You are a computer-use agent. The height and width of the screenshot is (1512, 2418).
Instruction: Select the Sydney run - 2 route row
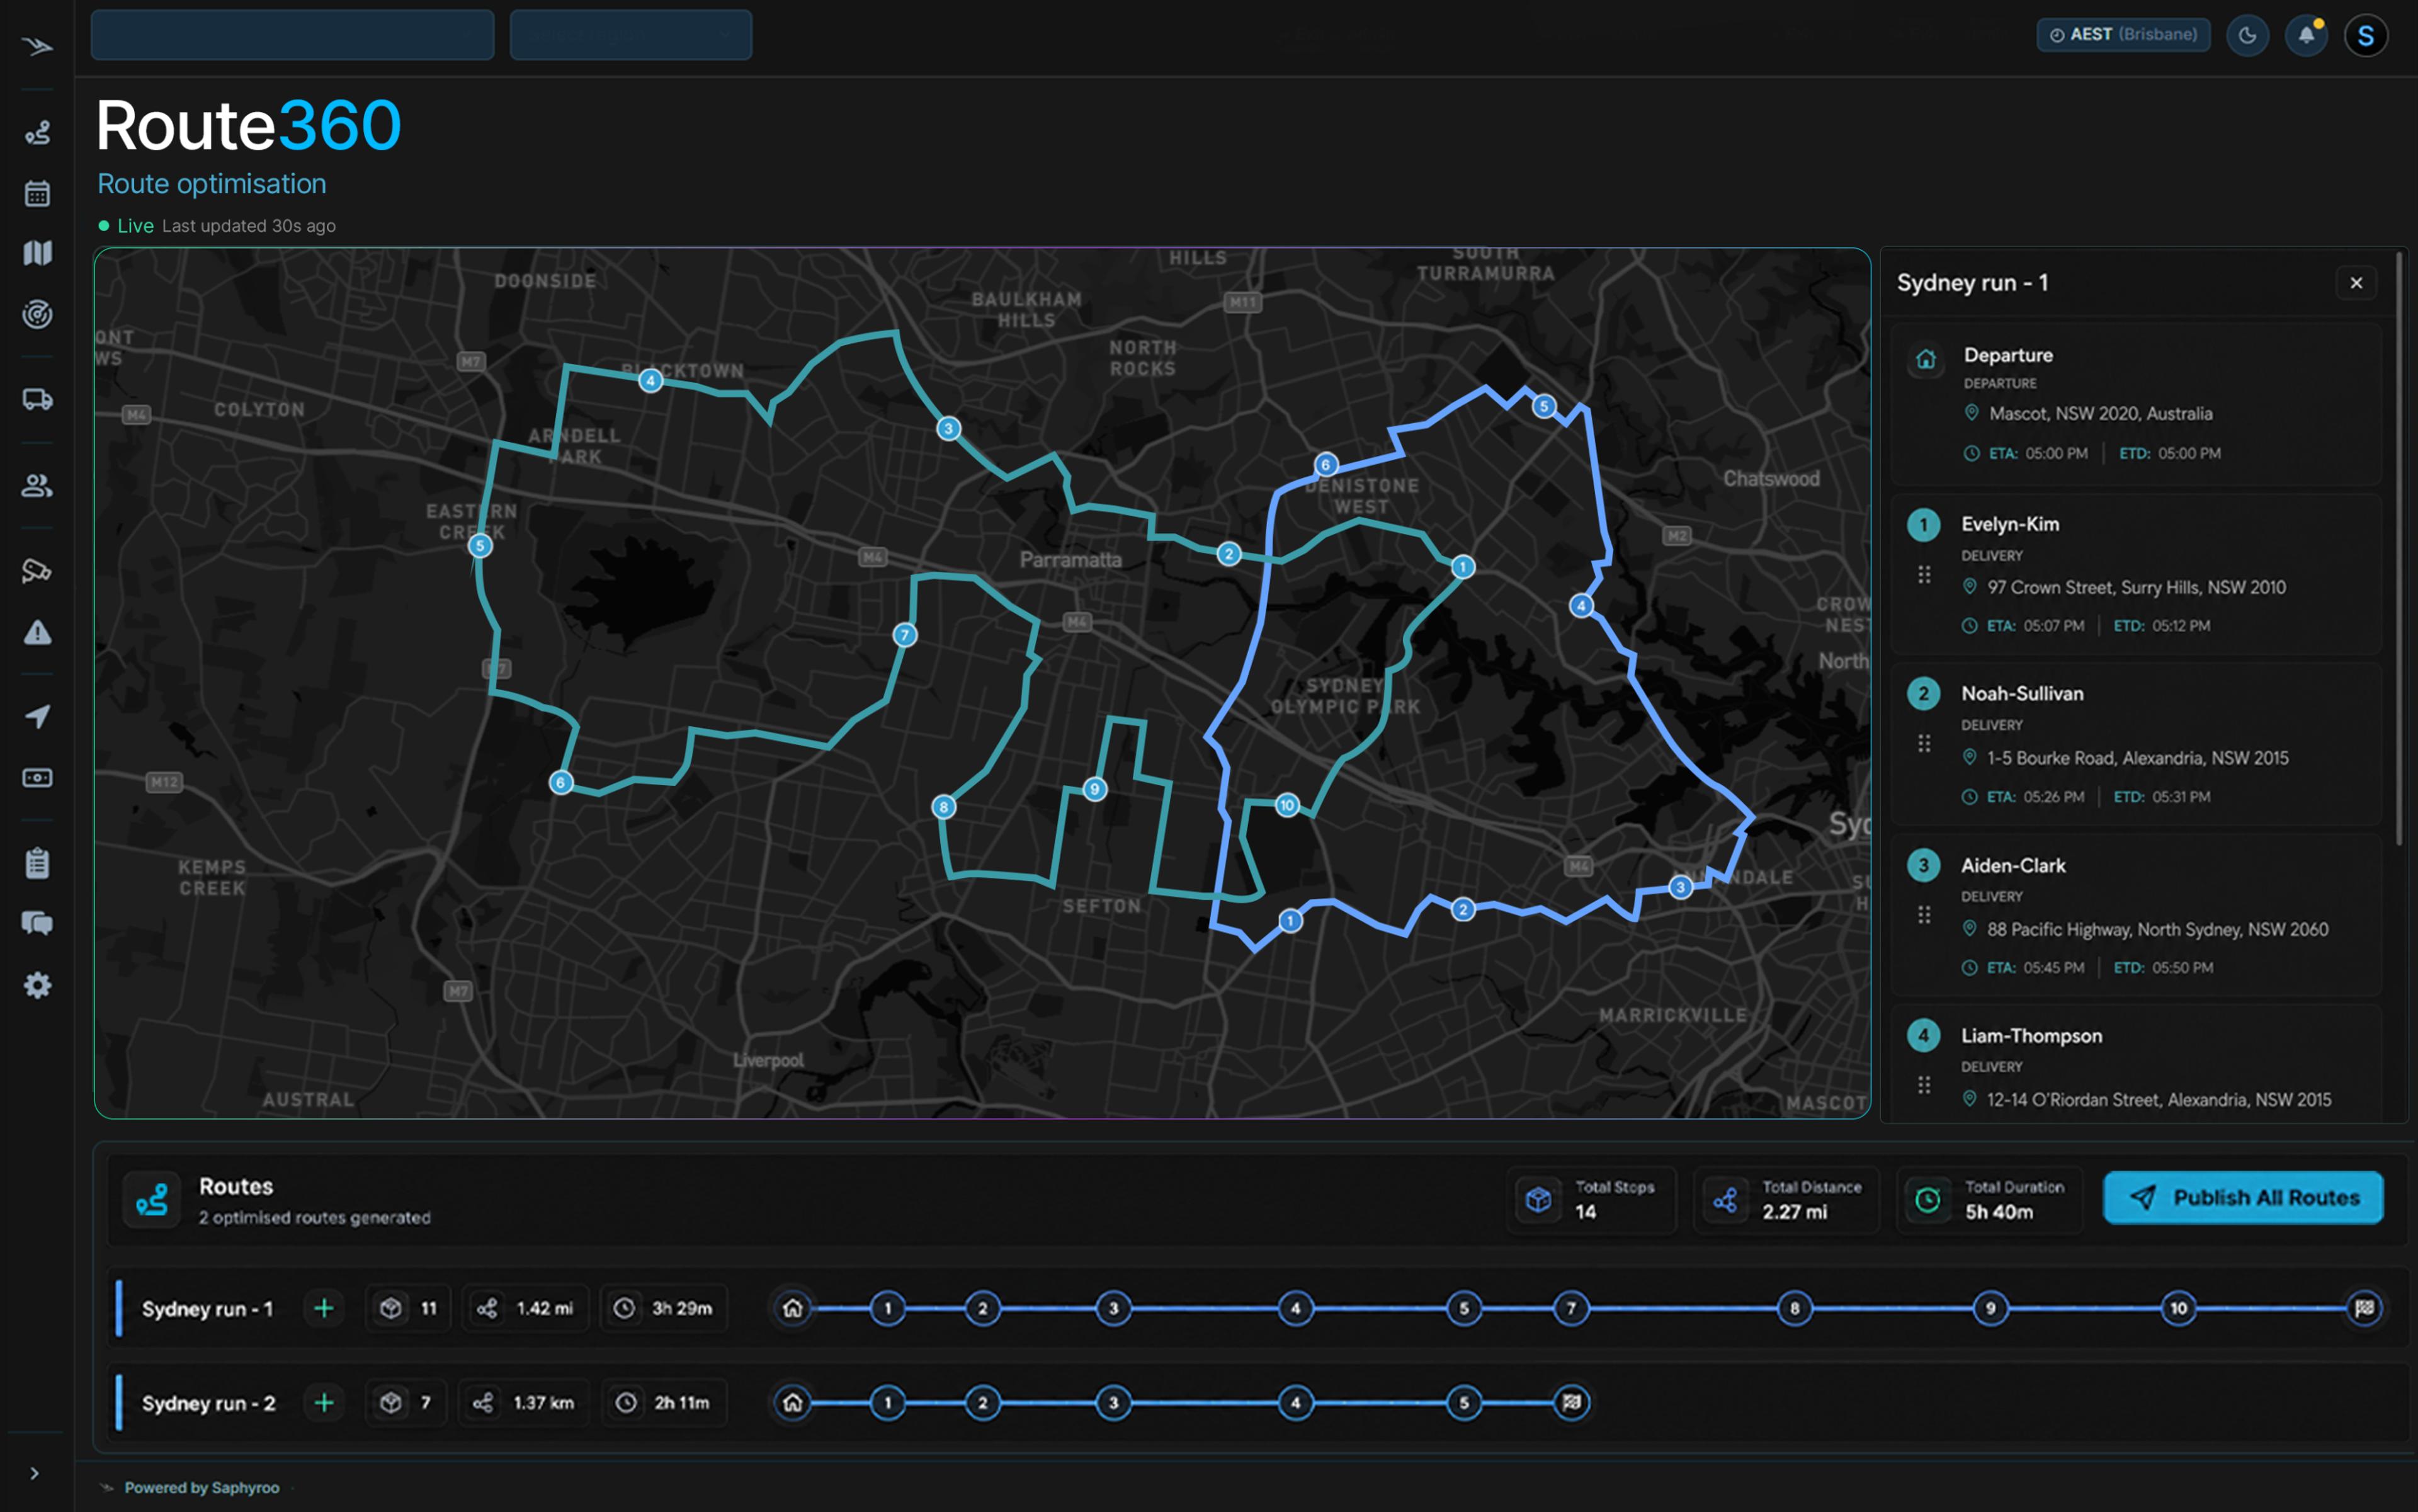(1256, 1403)
